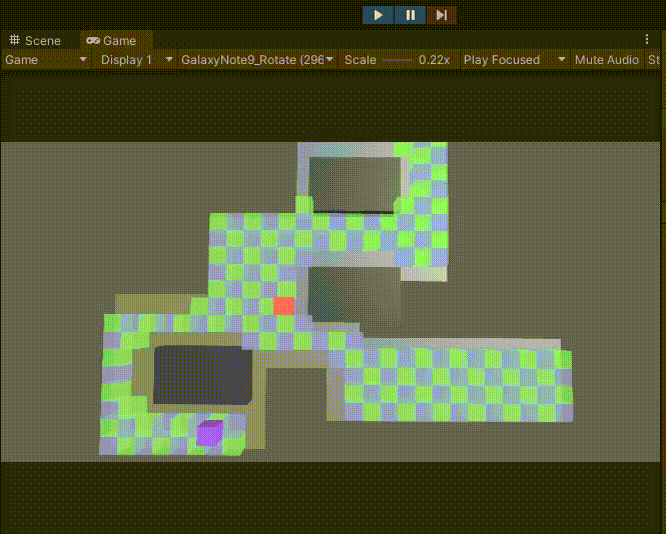The height and width of the screenshot is (534, 666).
Task: Switch to the Scene tab
Action: coord(35,40)
